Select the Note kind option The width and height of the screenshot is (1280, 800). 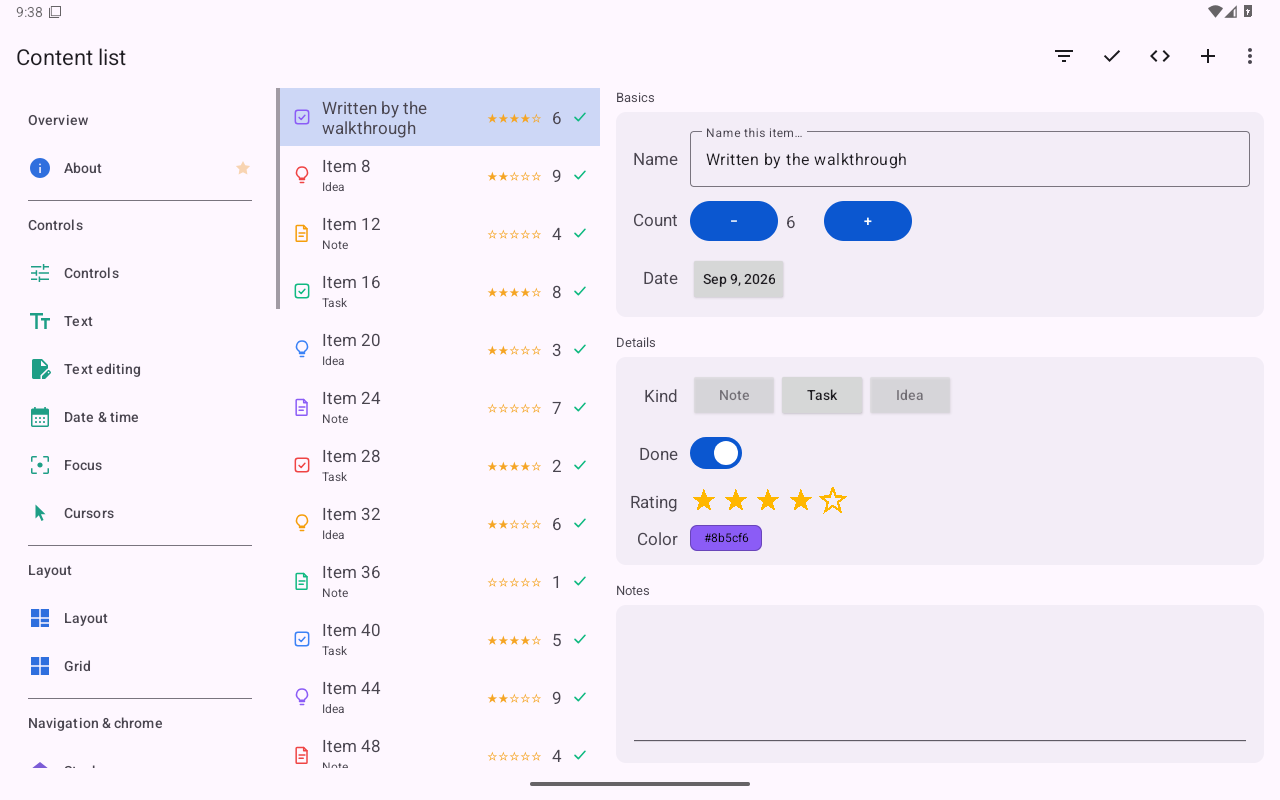point(734,395)
